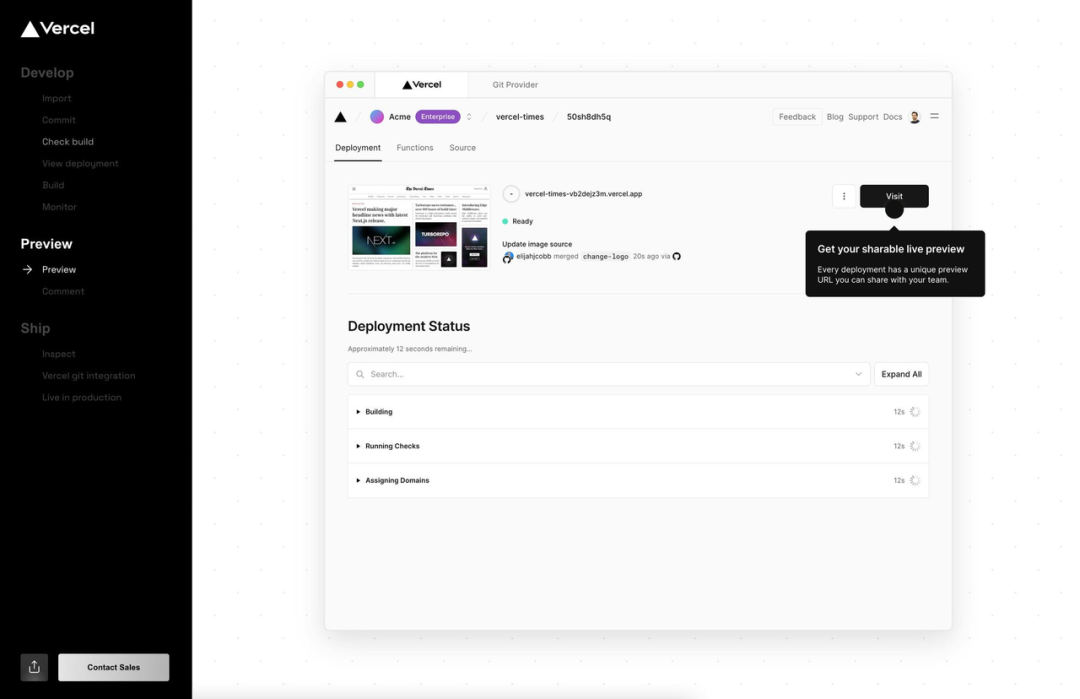This screenshot has width=1080, height=699.
Task: Go to the Check build step
Action: coord(68,142)
